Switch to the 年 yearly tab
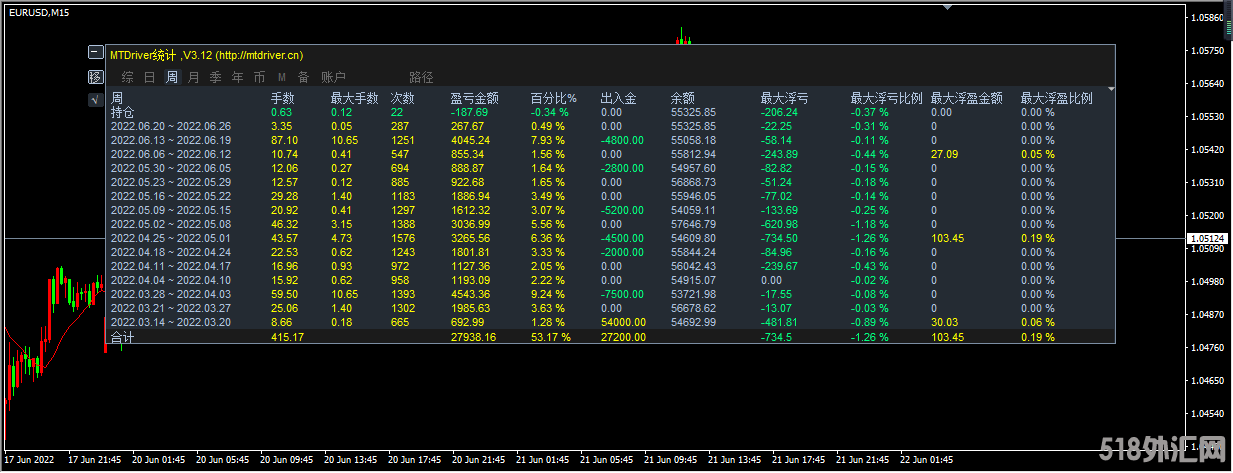This screenshot has height=473, width=1233. tap(237, 77)
